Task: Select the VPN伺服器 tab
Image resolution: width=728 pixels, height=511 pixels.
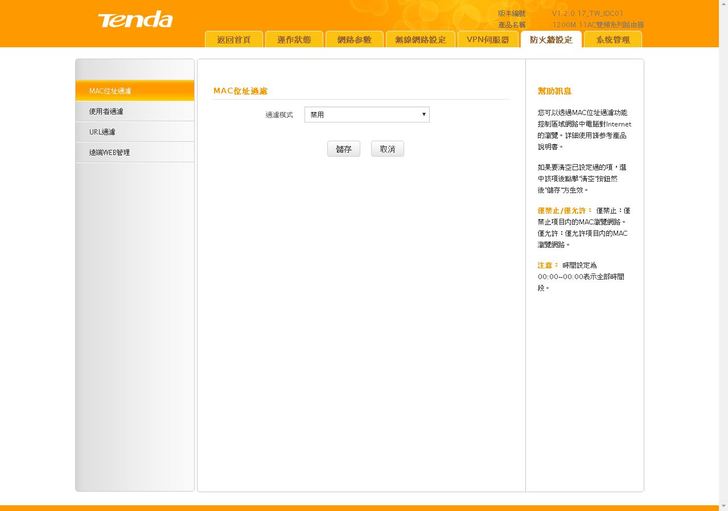Action: (487, 40)
